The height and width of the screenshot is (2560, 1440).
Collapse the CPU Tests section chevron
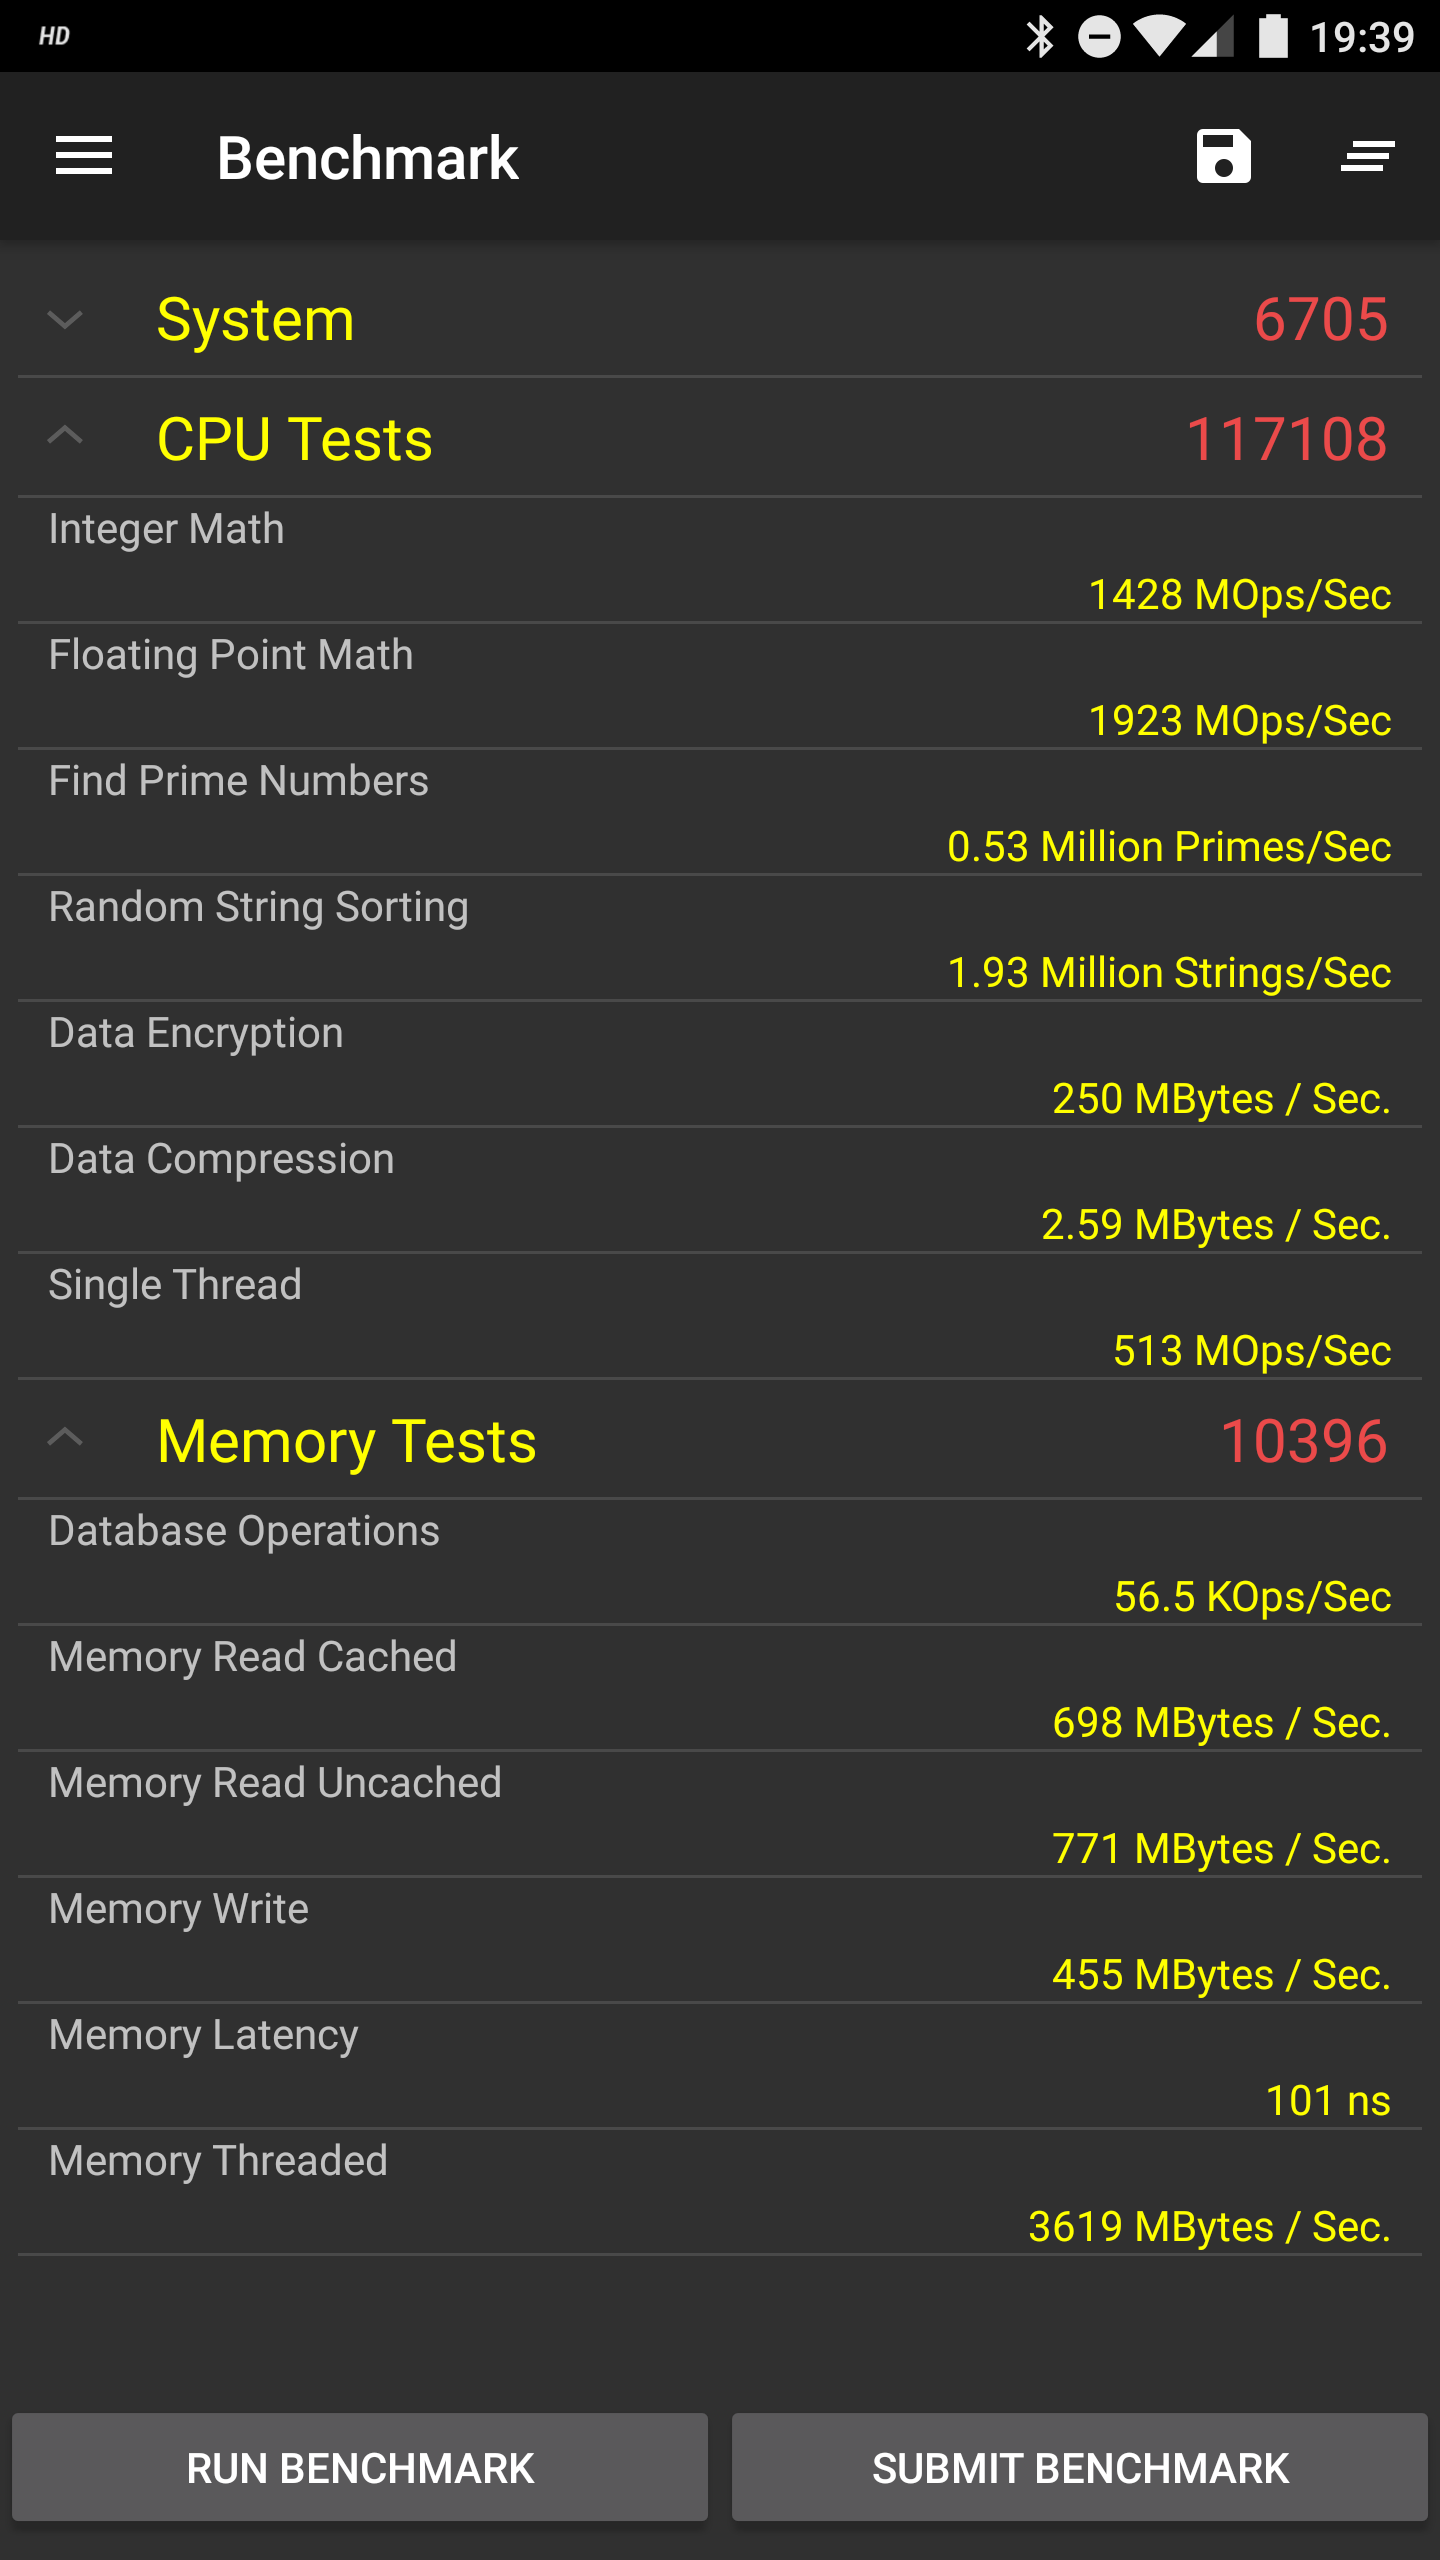tap(65, 437)
